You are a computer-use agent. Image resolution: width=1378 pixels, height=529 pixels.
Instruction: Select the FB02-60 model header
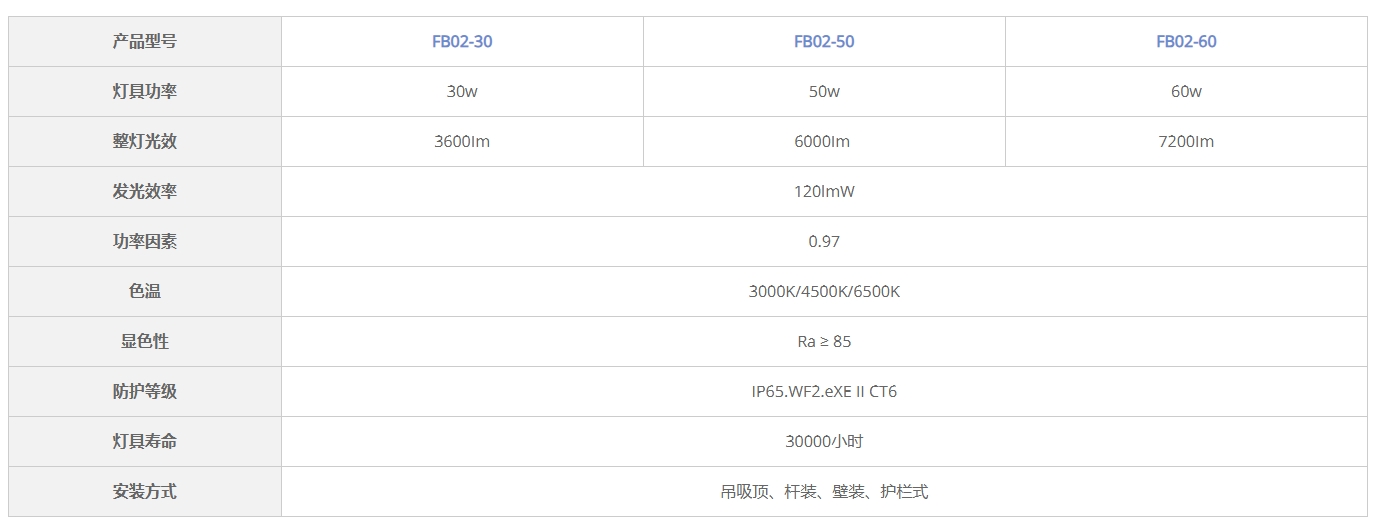(x=1186, y=42)
